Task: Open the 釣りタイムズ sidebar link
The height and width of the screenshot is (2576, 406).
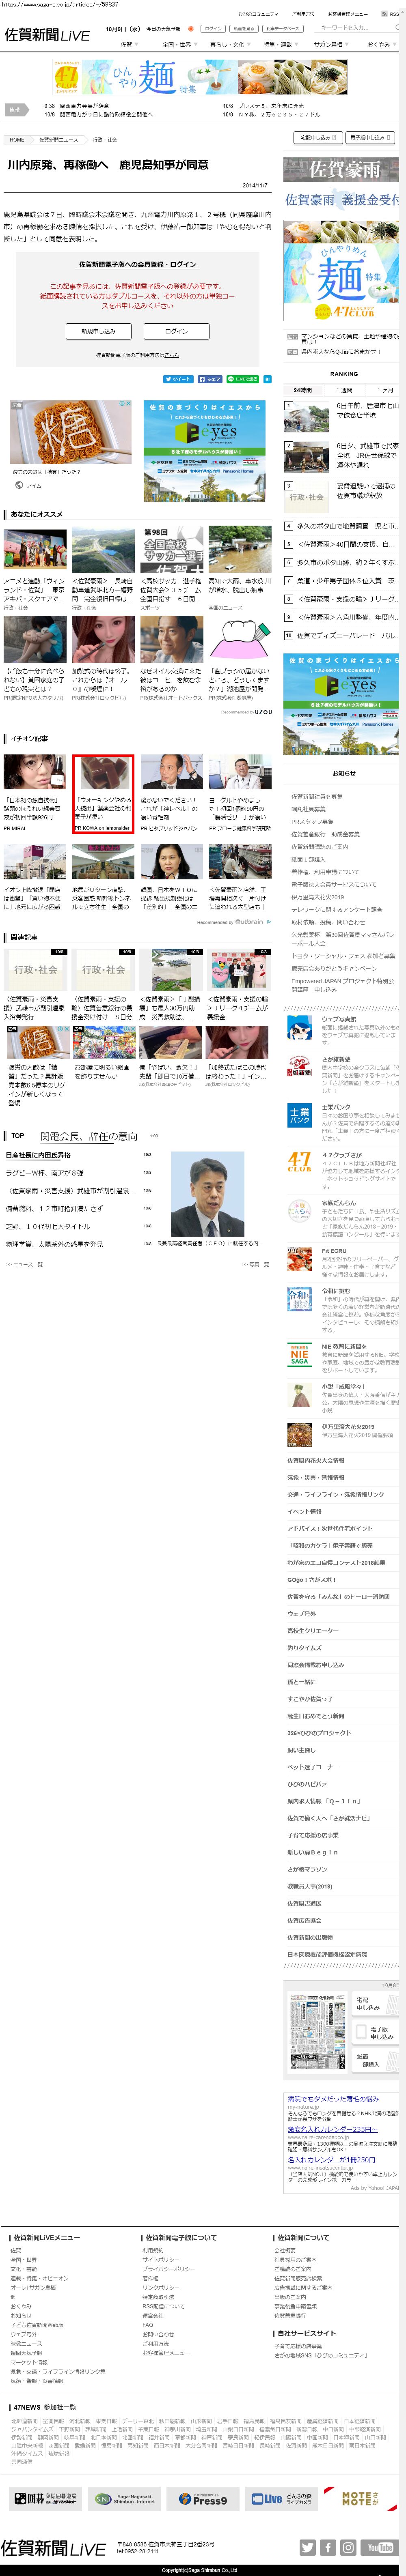Action: [x=304, y=1648]
